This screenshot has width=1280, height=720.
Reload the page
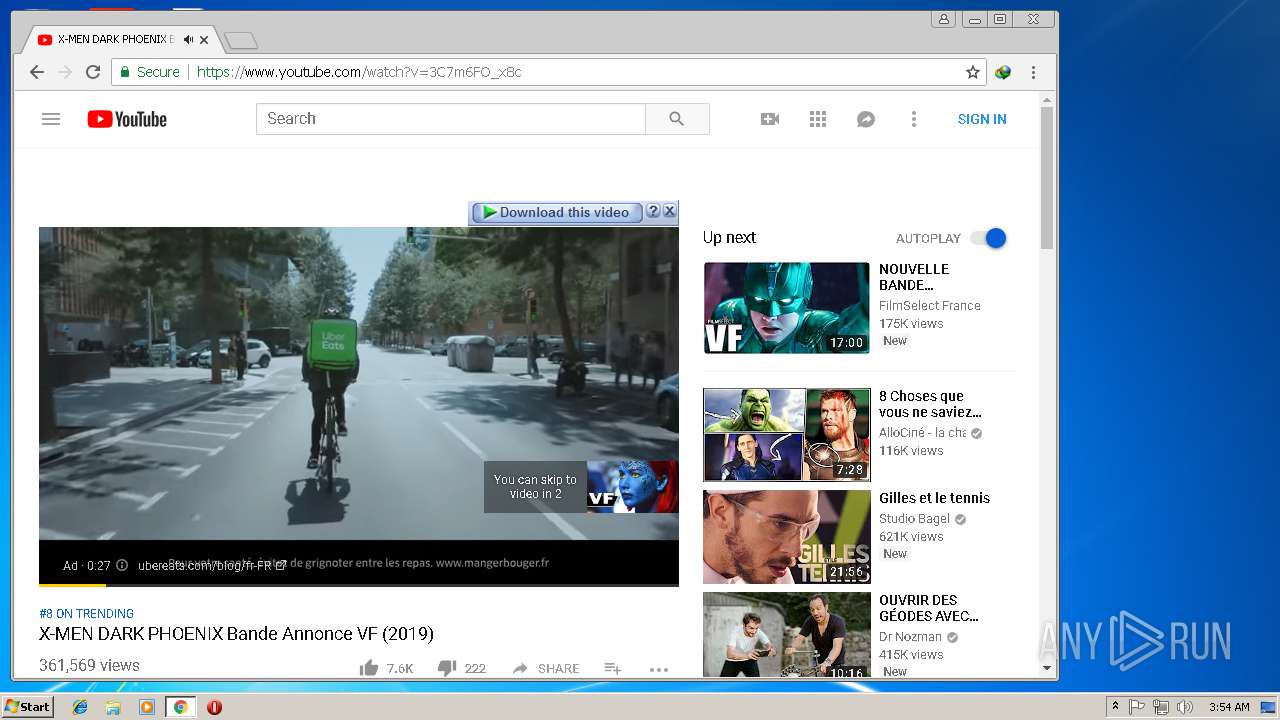click(93, 72)
